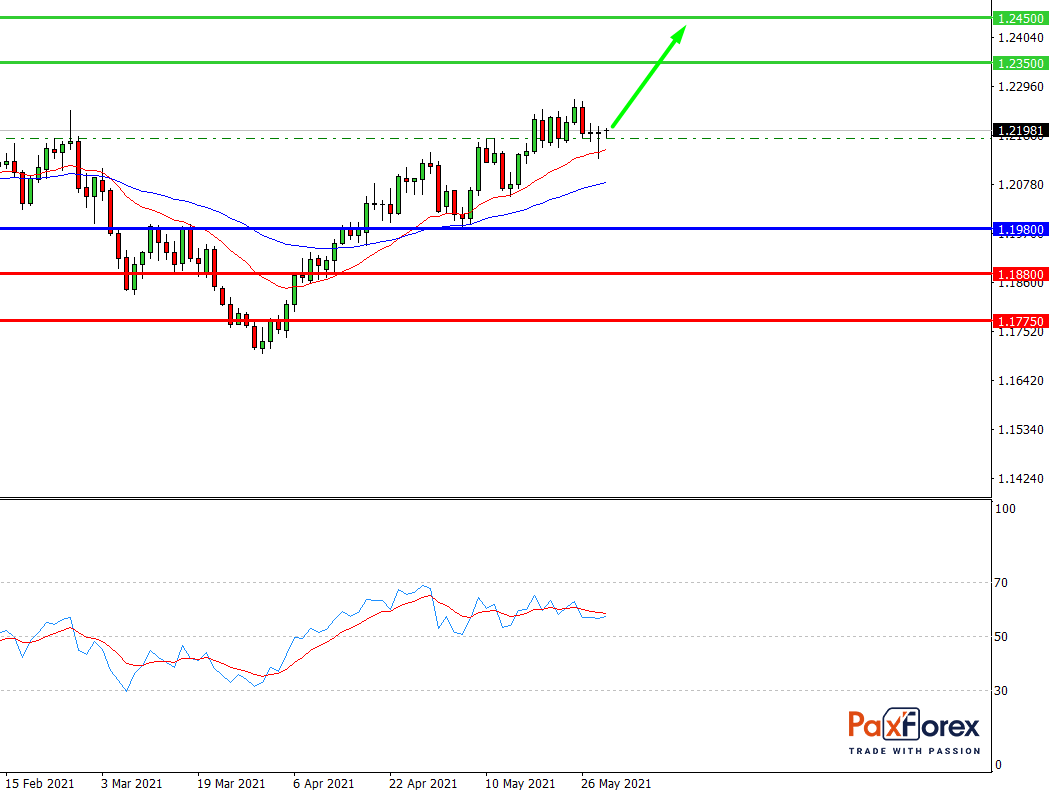Image resolution: width=1053 pixels, height=792 pixels.
Task: Click the 1.15340 price axis value
Action: coord(1021,429)
